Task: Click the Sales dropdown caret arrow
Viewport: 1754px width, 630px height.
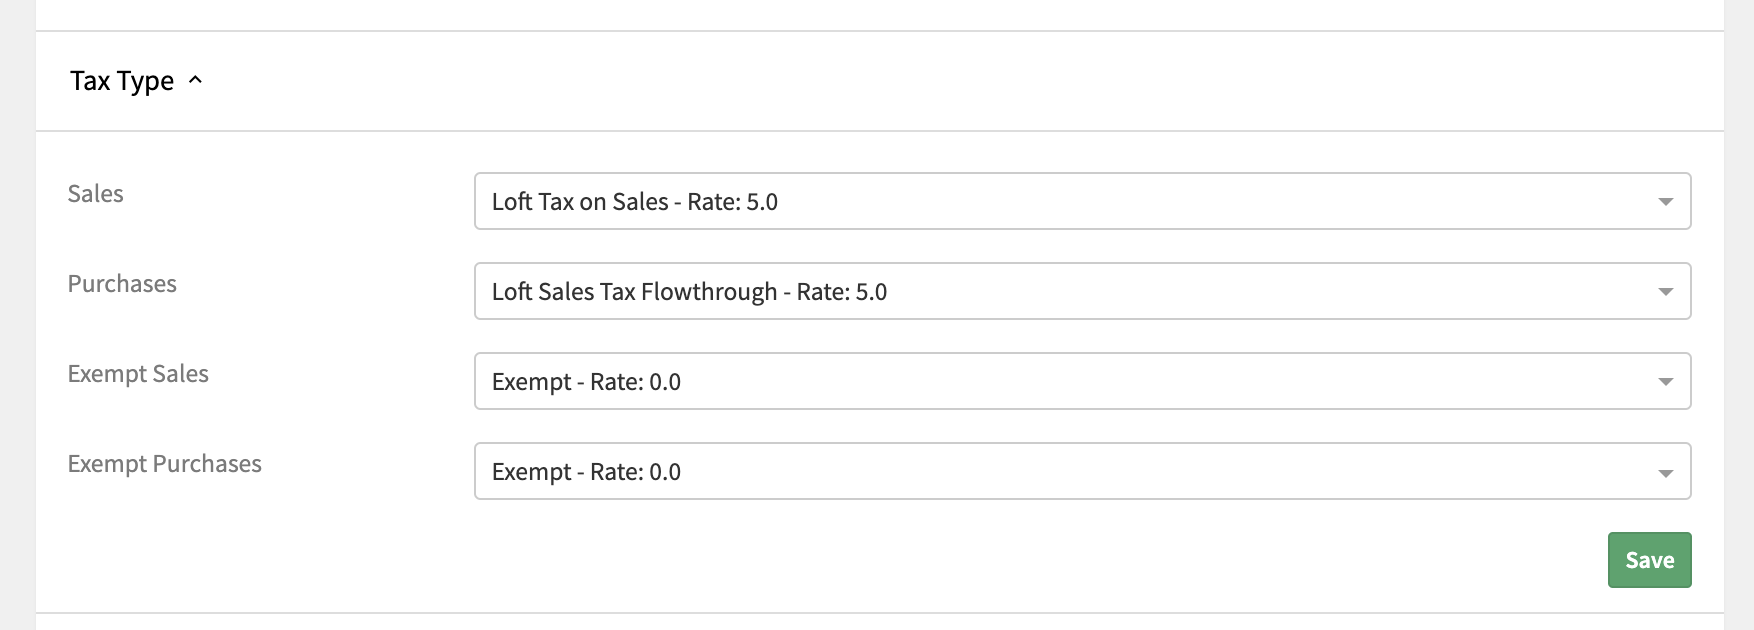Action: 1665,202
